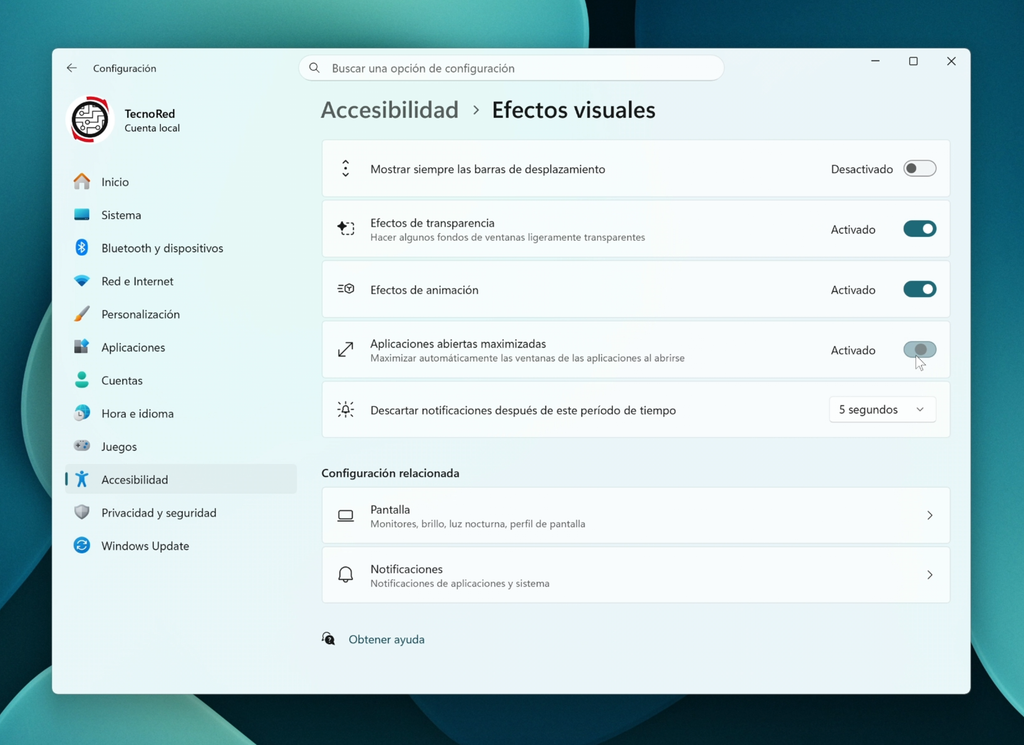Open Windows Update page
This screenshot has width=1024, height=745.
(x=181, y=546)
